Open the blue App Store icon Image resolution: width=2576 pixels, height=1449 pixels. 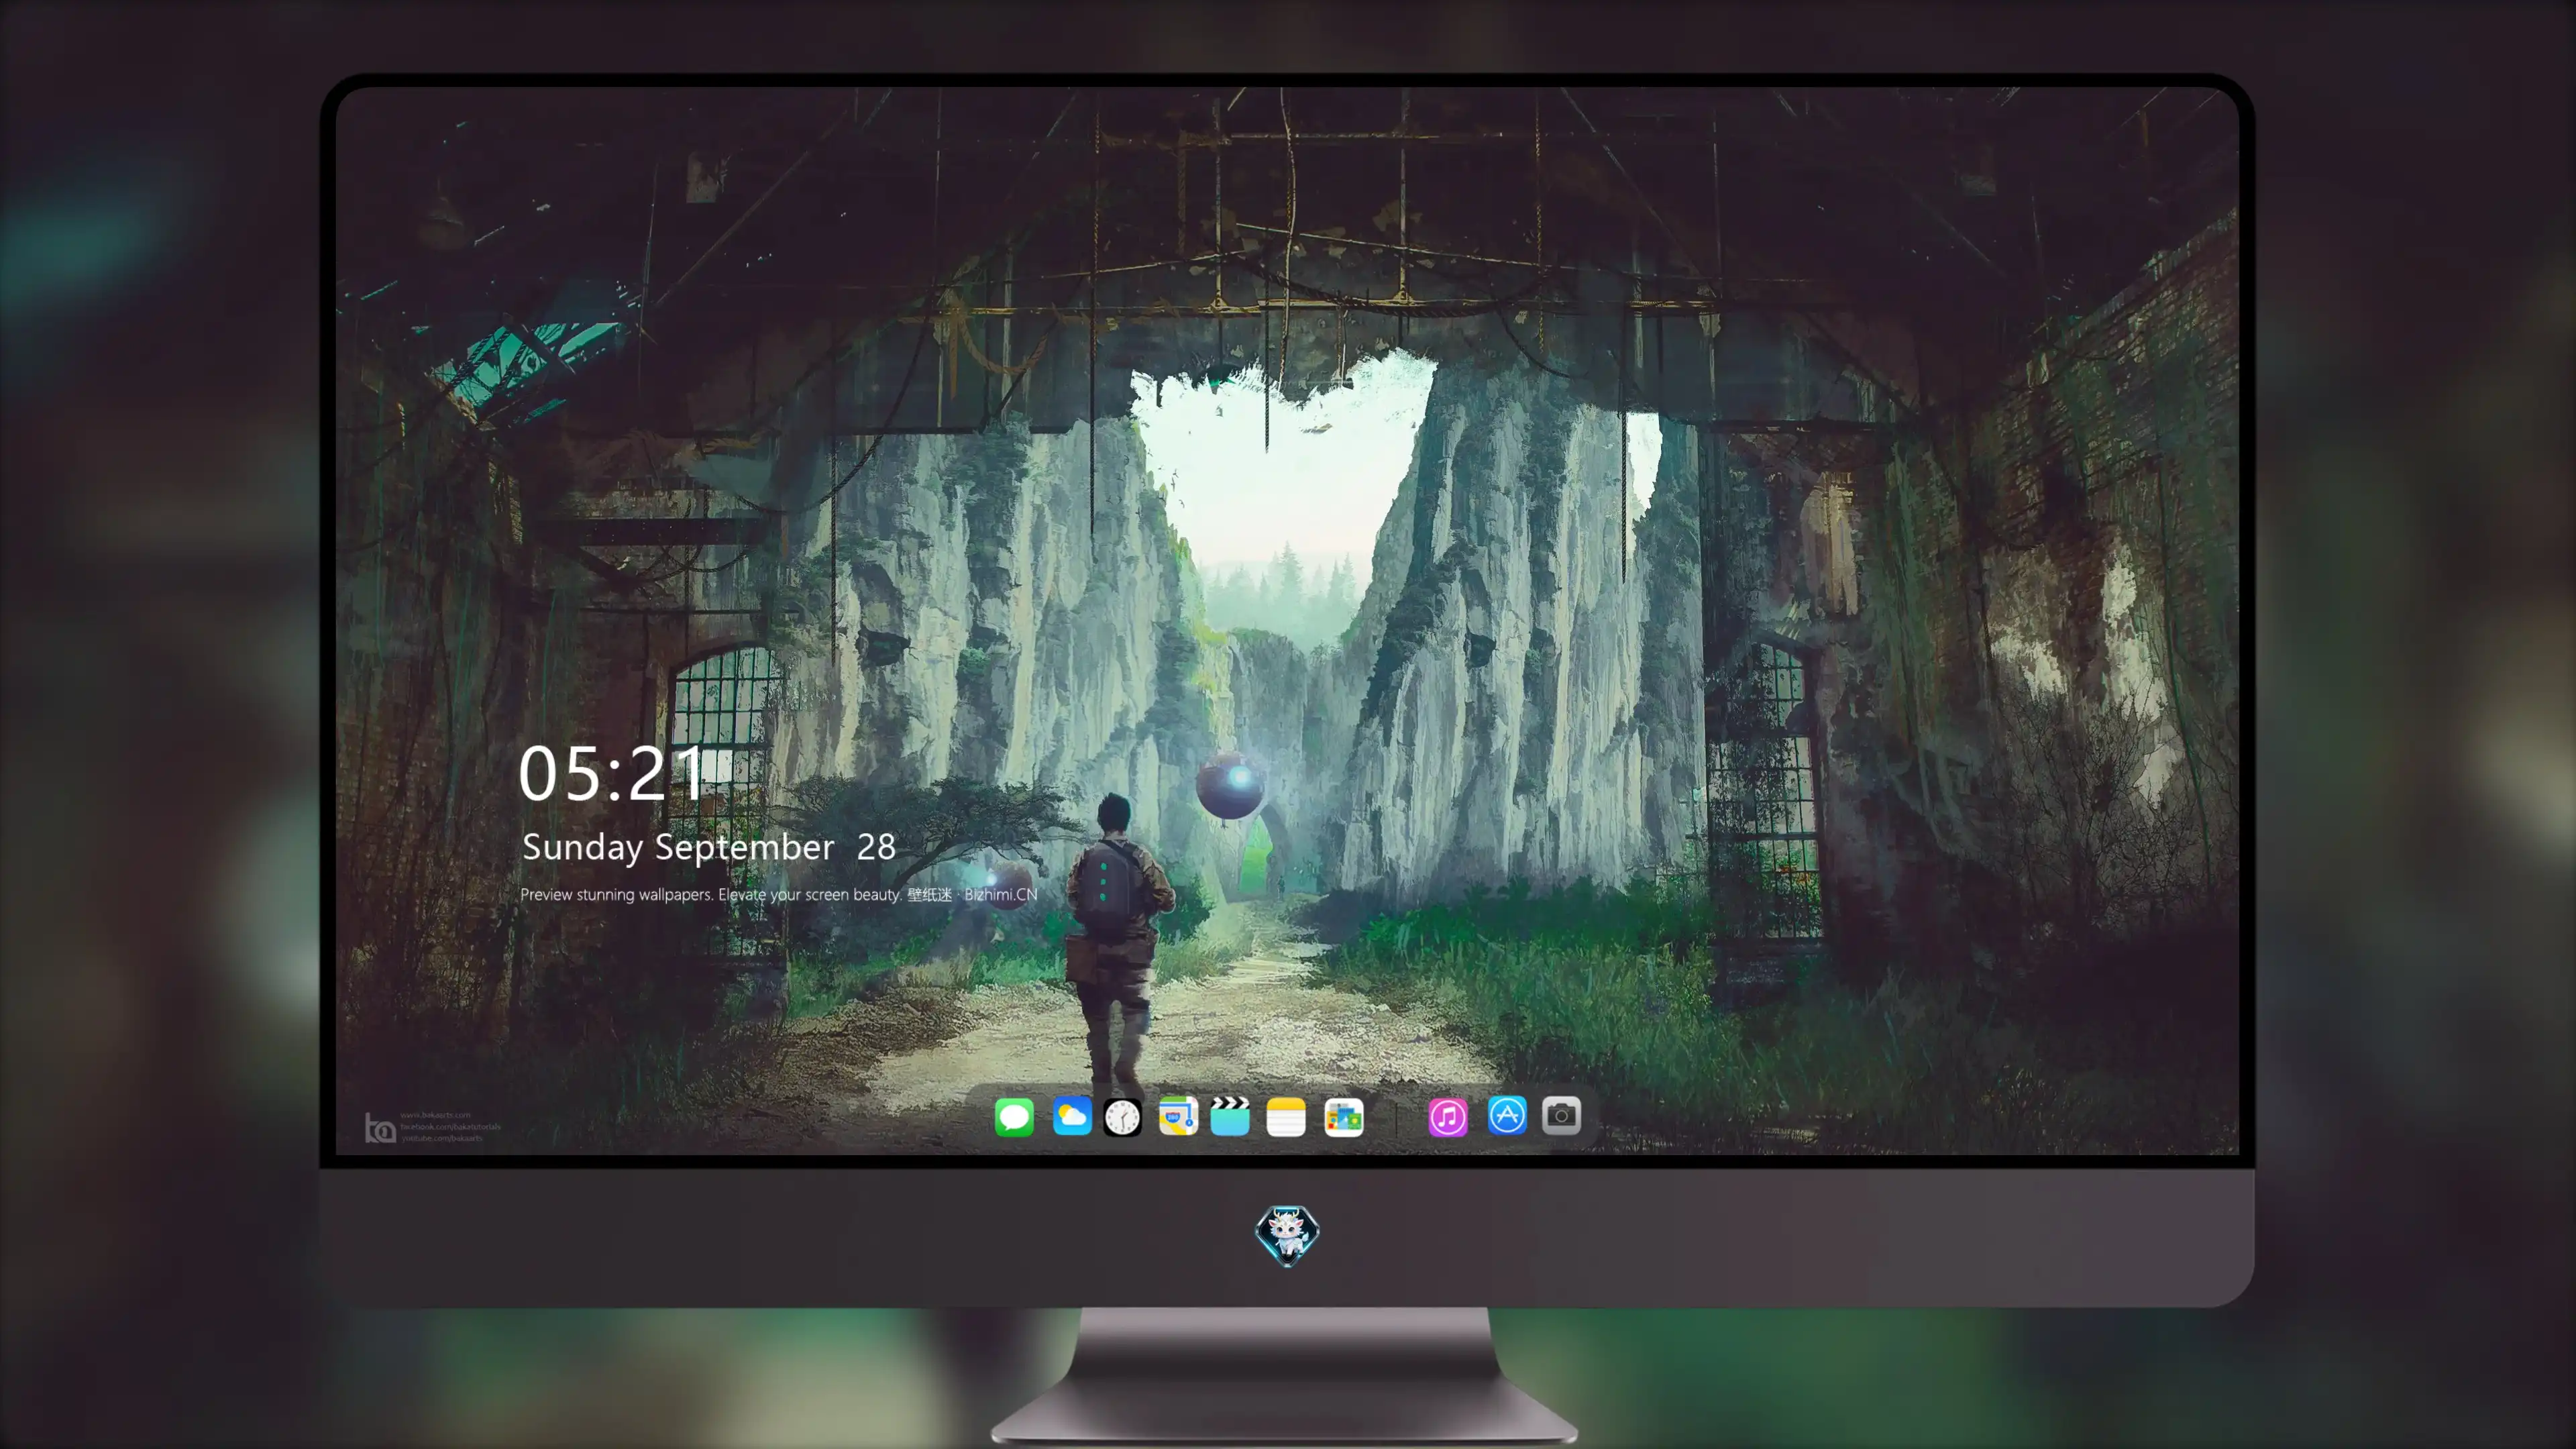coord(1507,1115)
